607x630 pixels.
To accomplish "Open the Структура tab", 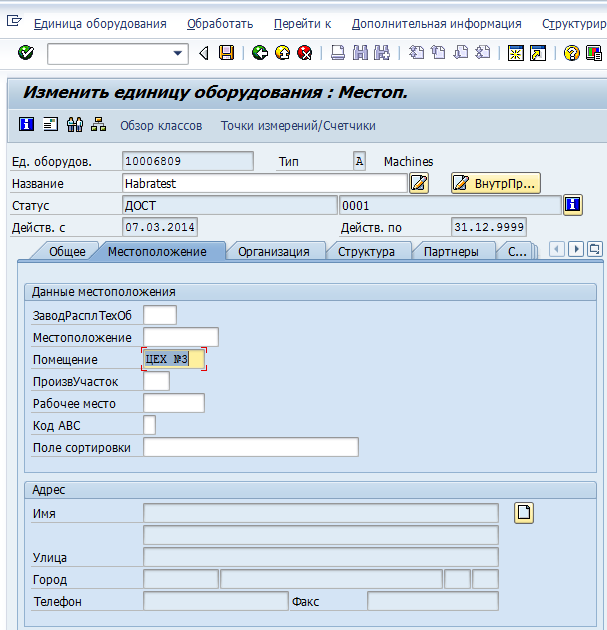I will click(366, 252).
